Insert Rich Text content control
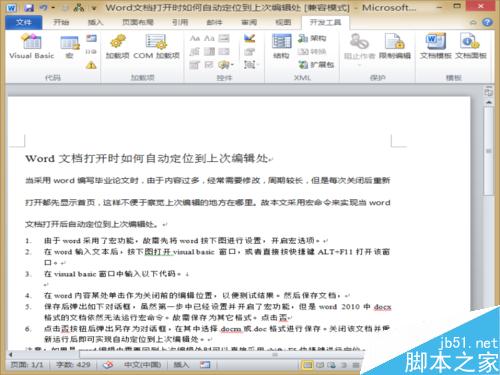The width and height of the screenshot is (500, 375). pos(195,38)
